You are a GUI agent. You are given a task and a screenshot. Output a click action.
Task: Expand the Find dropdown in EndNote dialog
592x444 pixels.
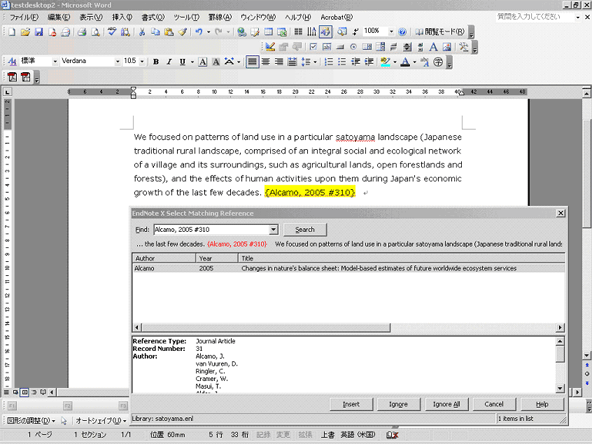tap(274, 230)
